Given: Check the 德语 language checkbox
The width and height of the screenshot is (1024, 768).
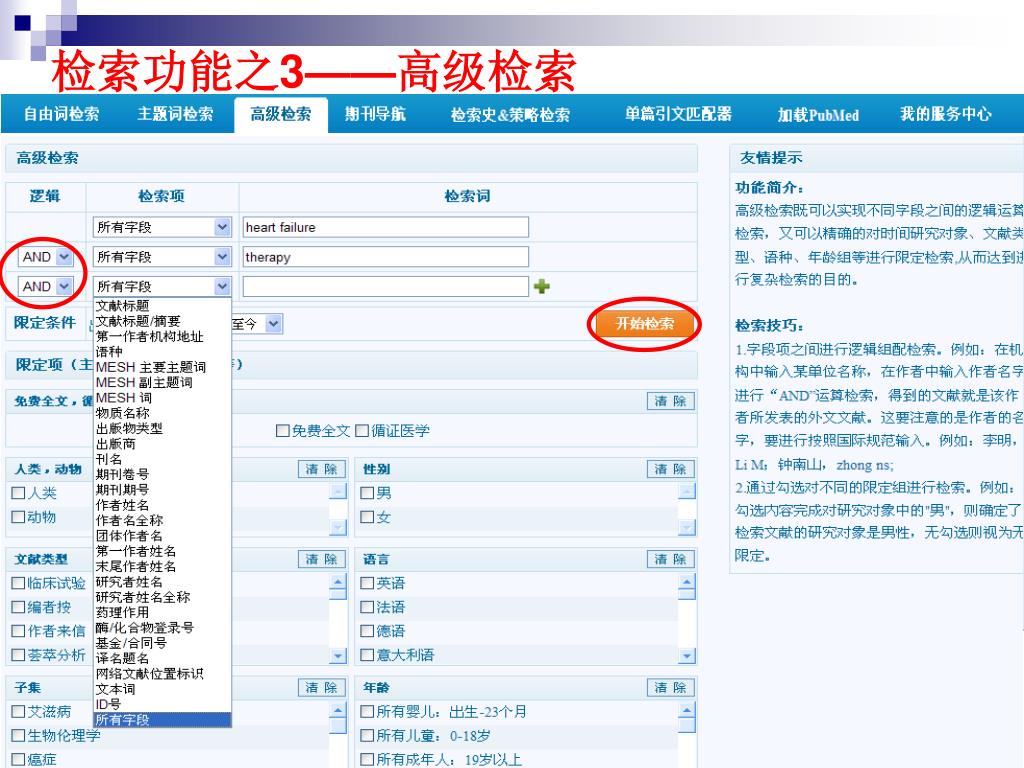Looking at the screenshot, I should pos(367,631).
